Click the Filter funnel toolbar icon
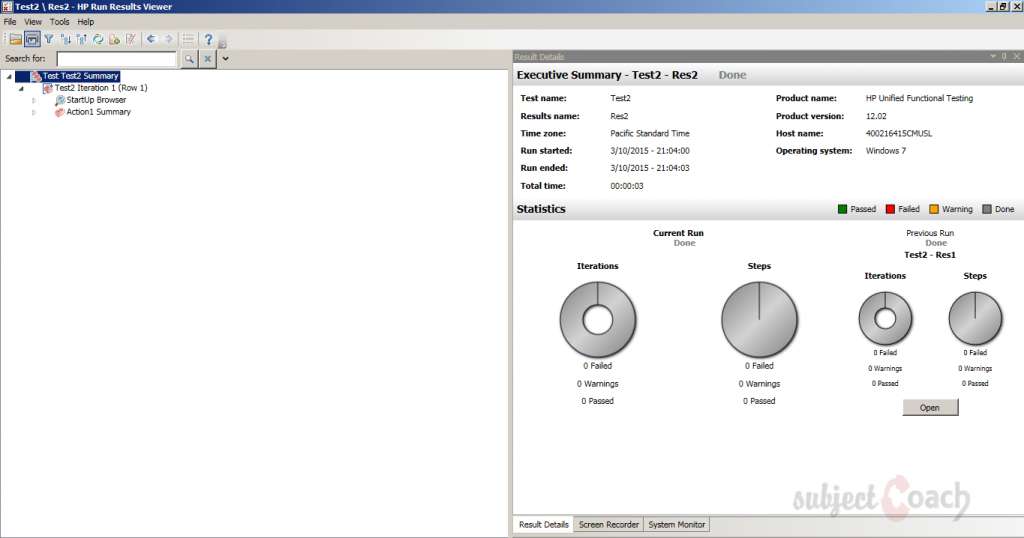 coord(49,39)
